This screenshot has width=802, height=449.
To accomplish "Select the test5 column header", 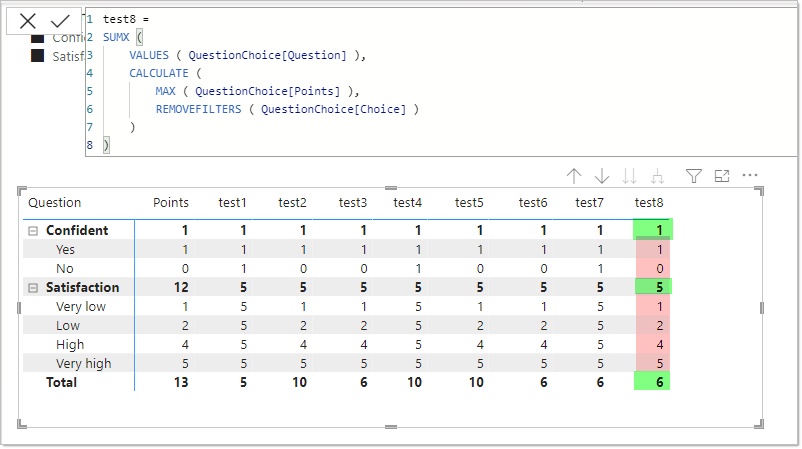I will [x=469, y=203].
